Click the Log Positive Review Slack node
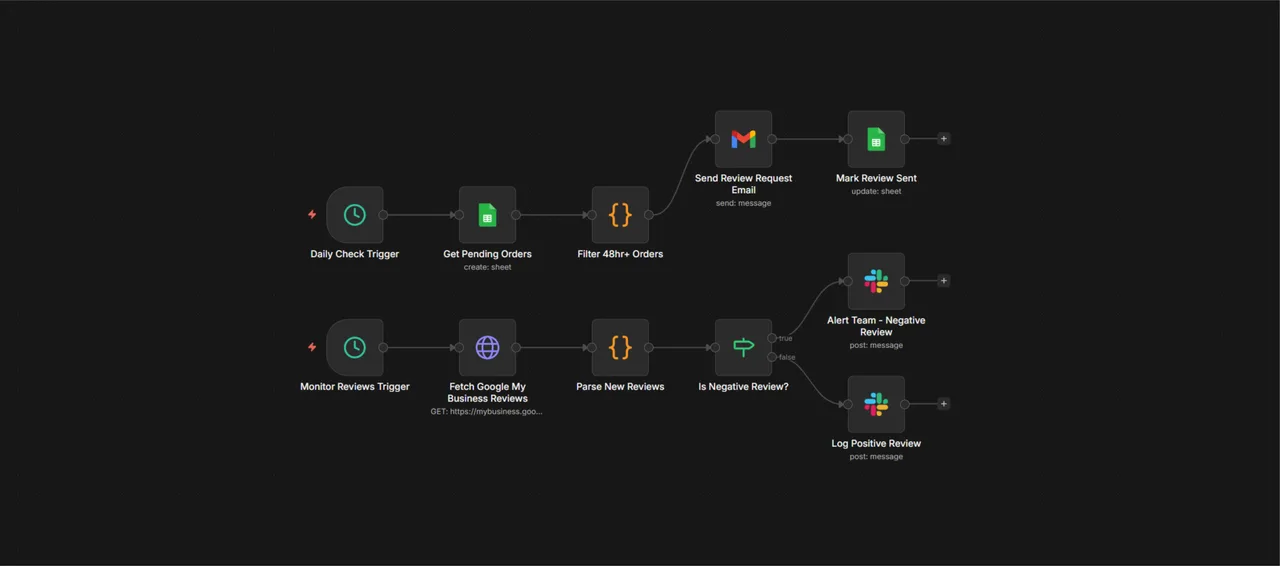 (876, 404)
